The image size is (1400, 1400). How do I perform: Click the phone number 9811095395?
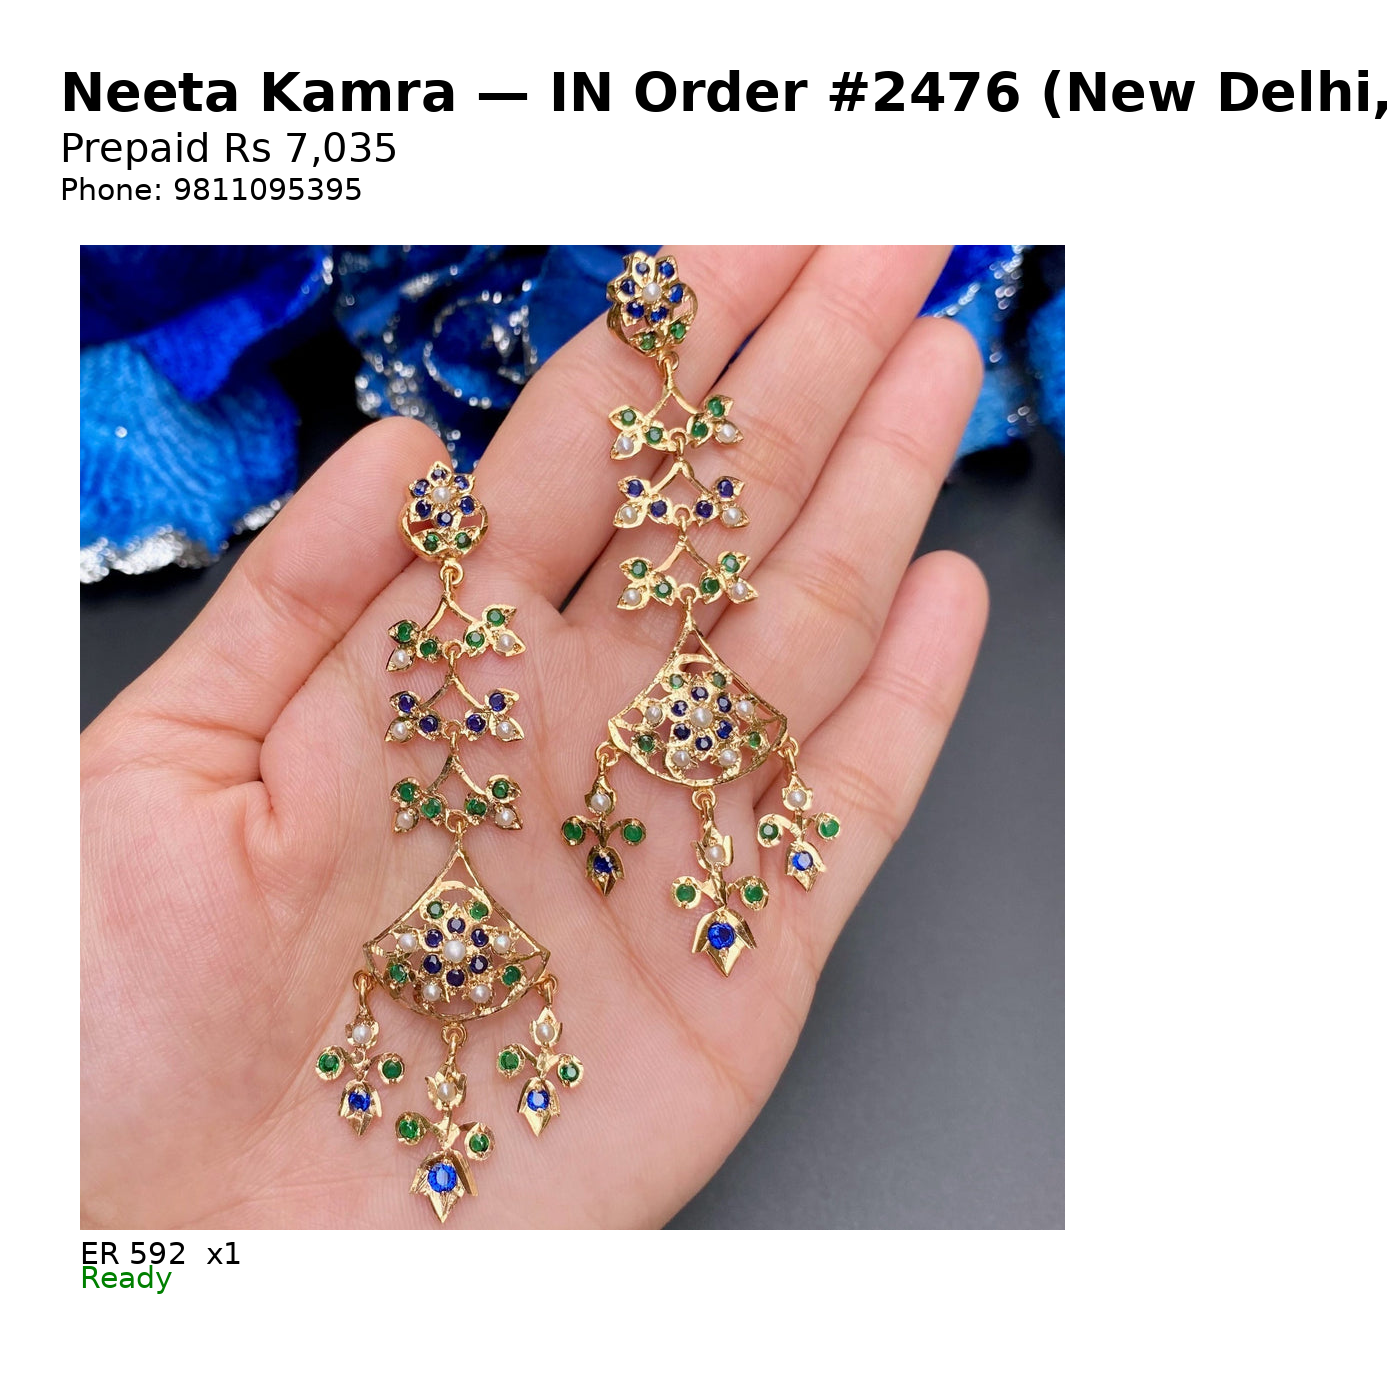pyautogui.click(x=267, y=190)
